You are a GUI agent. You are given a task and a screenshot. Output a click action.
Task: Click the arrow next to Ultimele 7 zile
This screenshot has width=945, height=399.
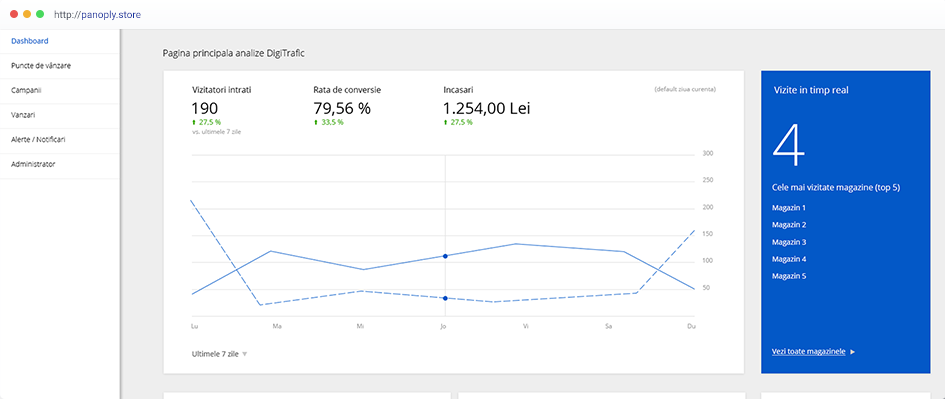pos(245,354)
